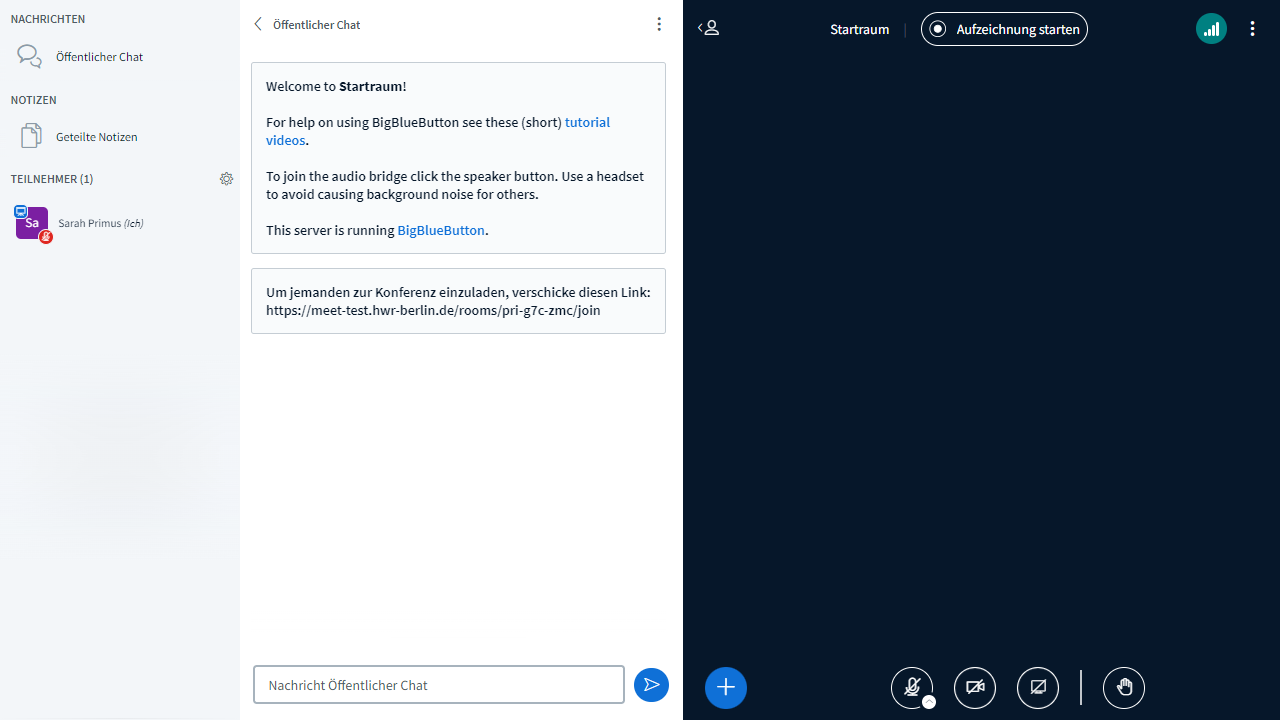Image resolution: width=1280 pixels, height=720 pixels.
Task: Send the chat message
Action: [651, 685]
